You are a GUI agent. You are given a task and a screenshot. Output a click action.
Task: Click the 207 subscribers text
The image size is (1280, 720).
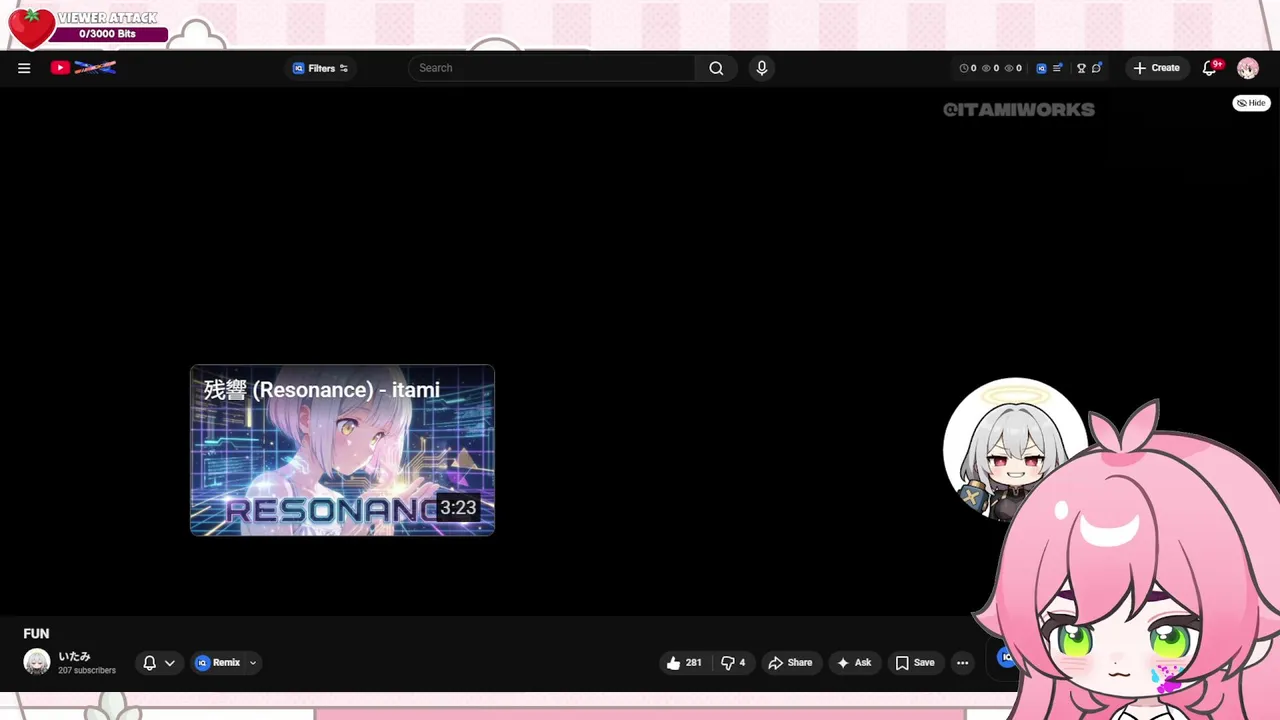point(87,670)
